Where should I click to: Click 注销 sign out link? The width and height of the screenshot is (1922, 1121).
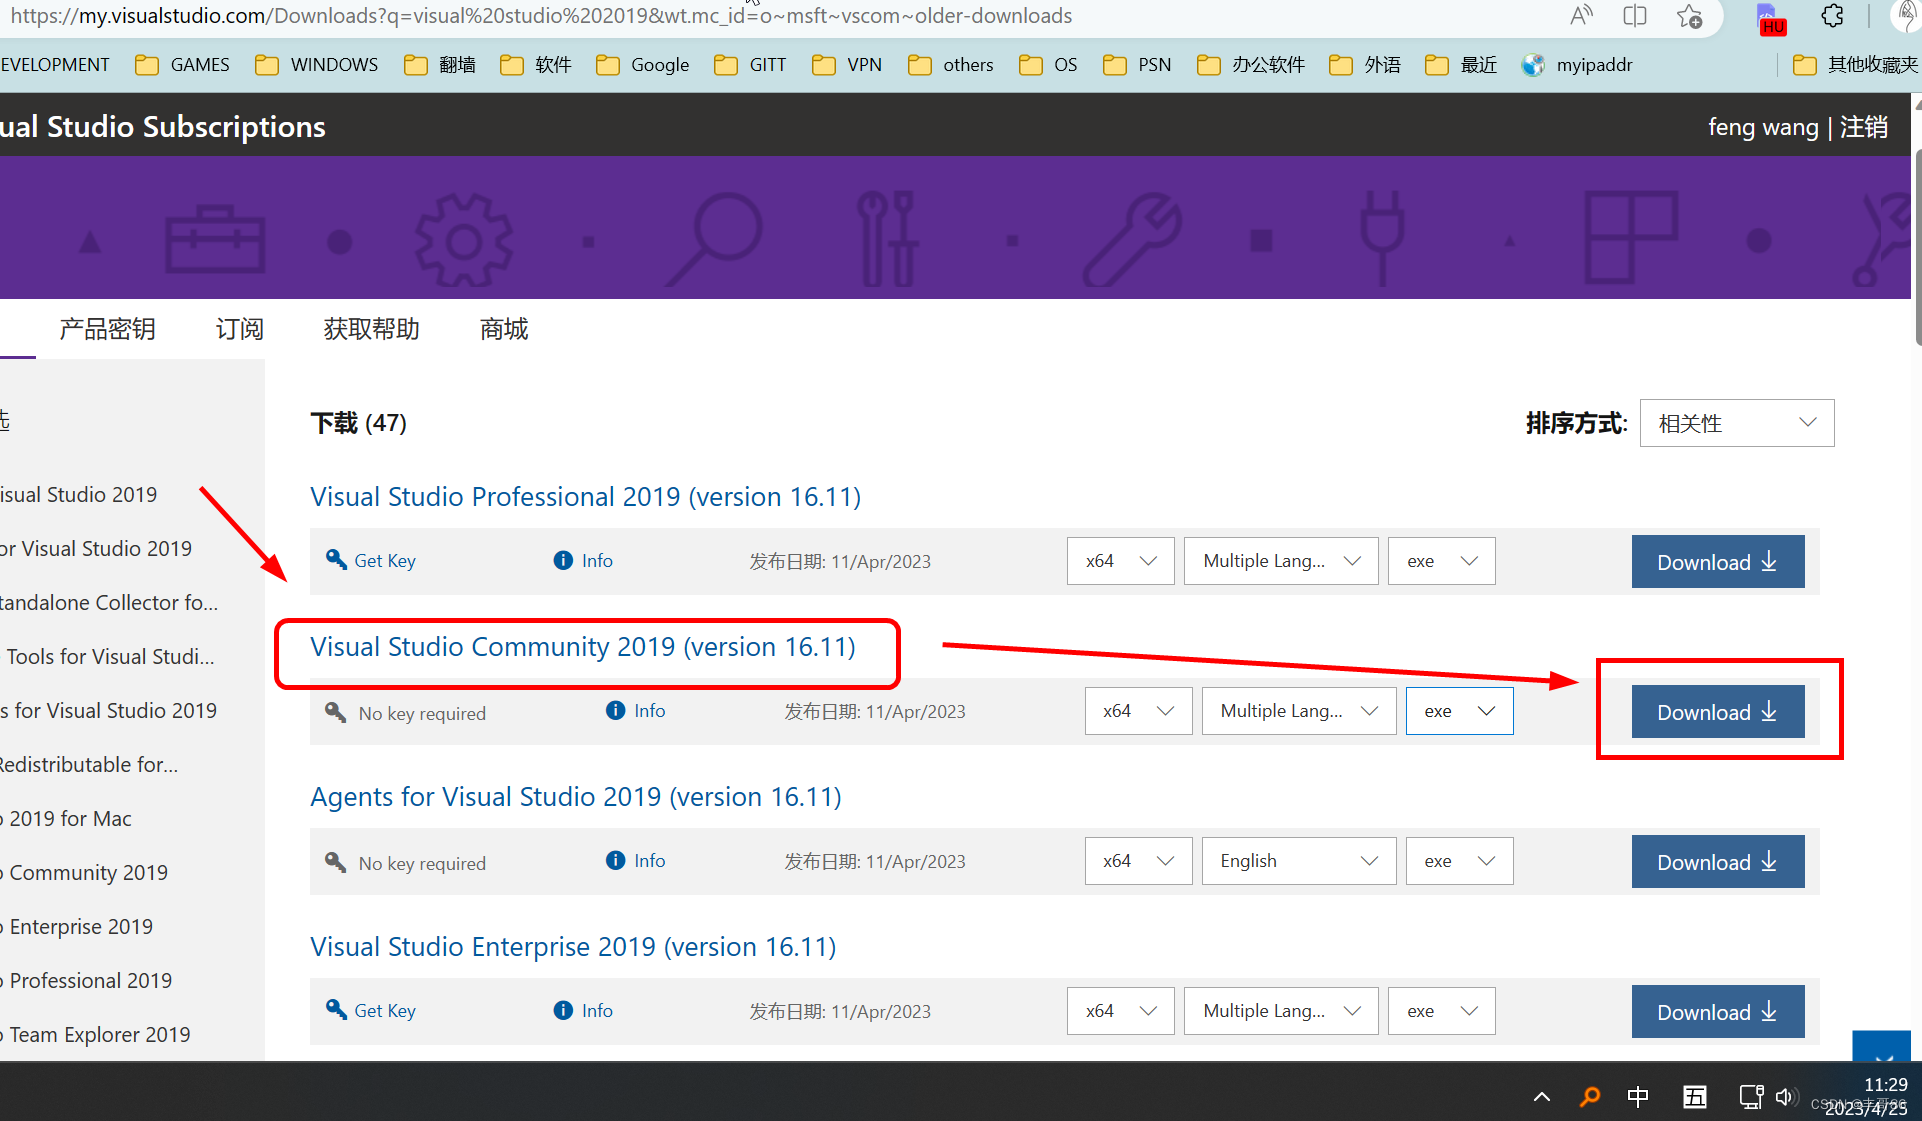1864,127
